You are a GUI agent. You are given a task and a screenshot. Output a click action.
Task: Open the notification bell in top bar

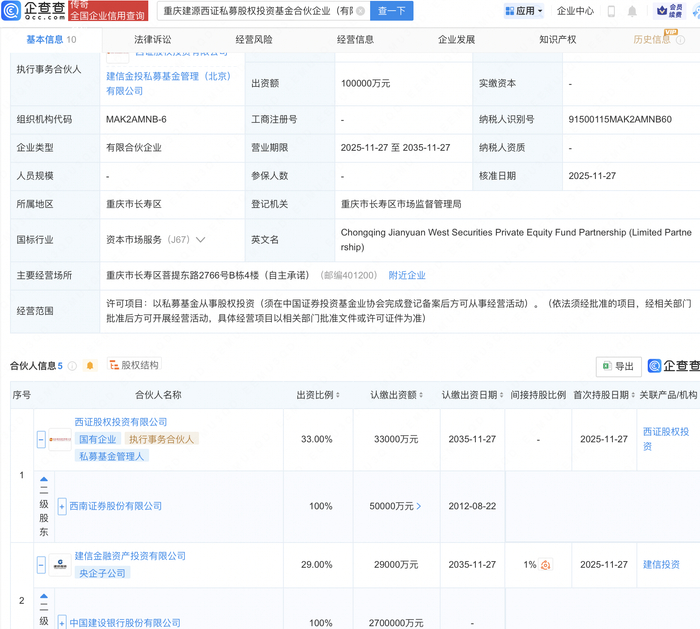click(632, 11)
